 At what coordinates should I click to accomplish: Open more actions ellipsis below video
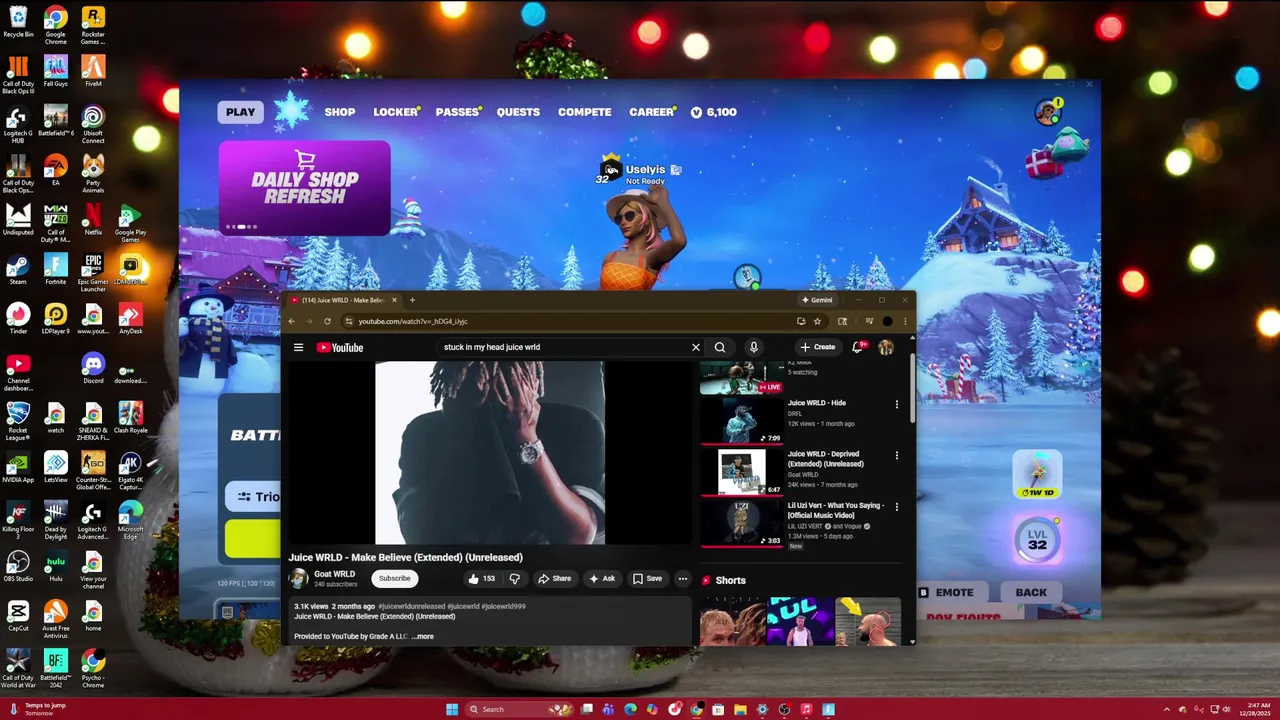[683, 578]
